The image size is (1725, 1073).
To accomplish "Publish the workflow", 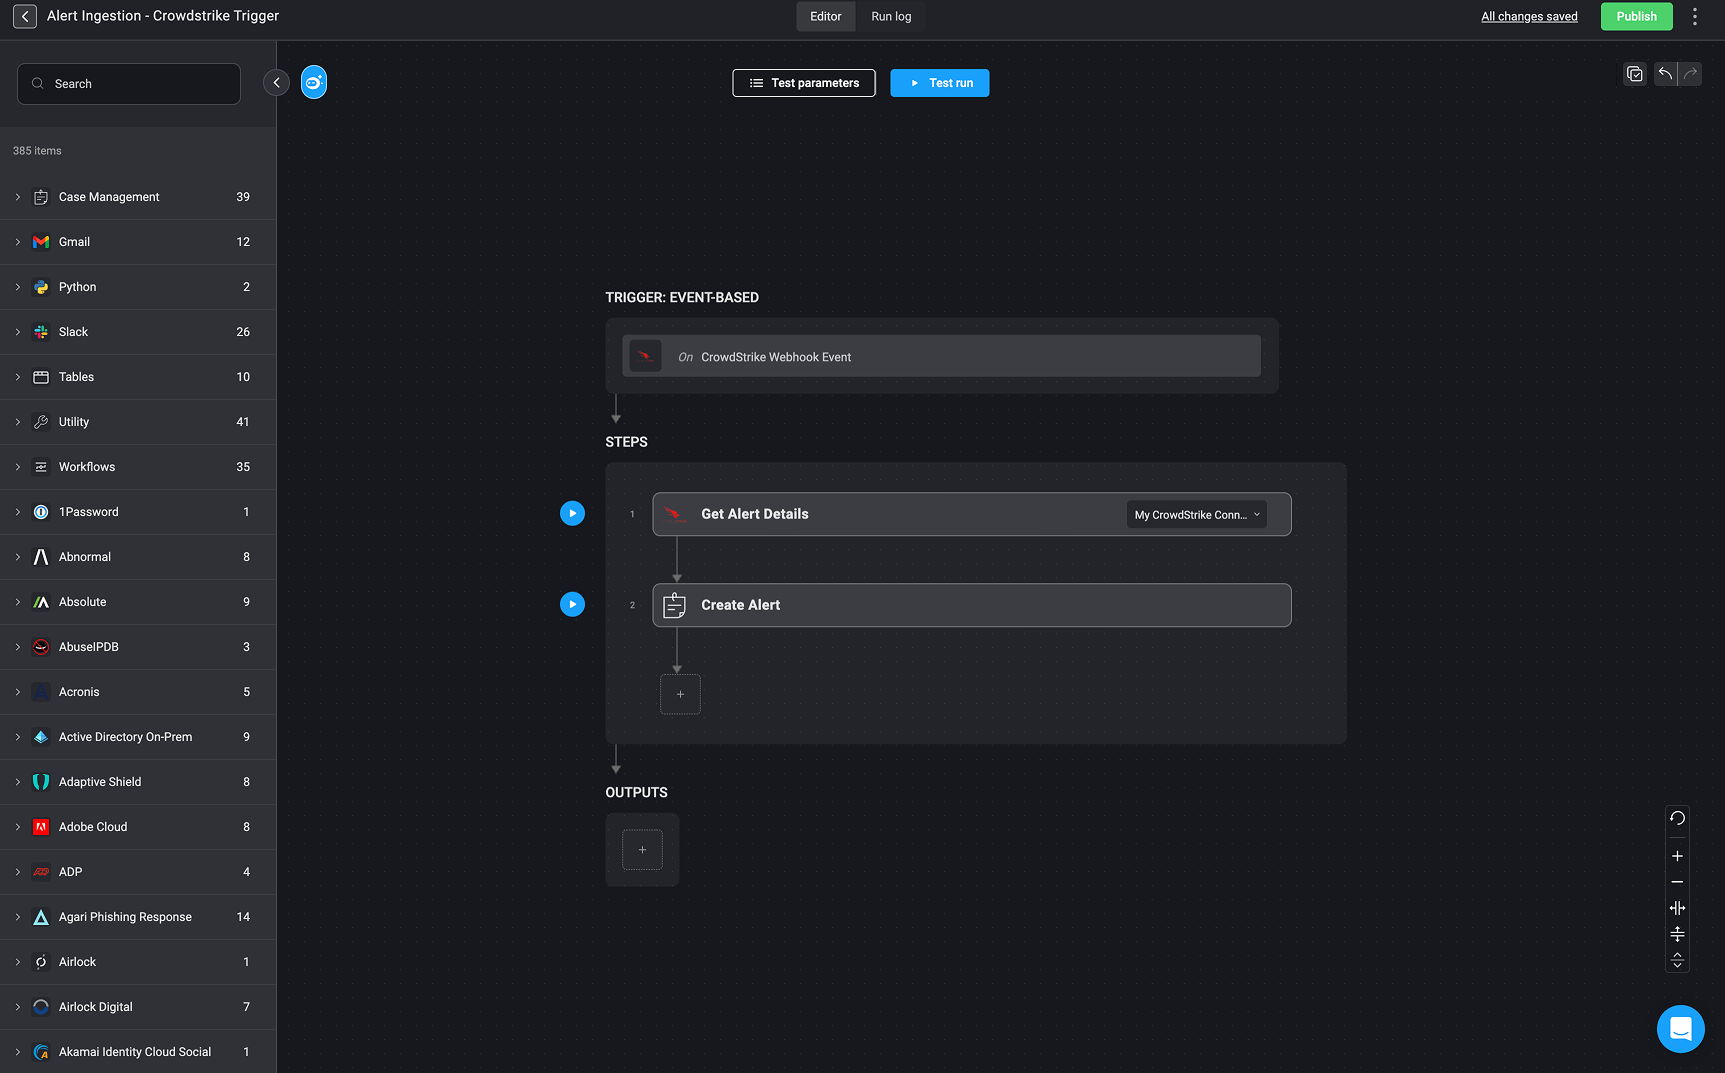I will pyautogui.click(x=1636, y=16).
